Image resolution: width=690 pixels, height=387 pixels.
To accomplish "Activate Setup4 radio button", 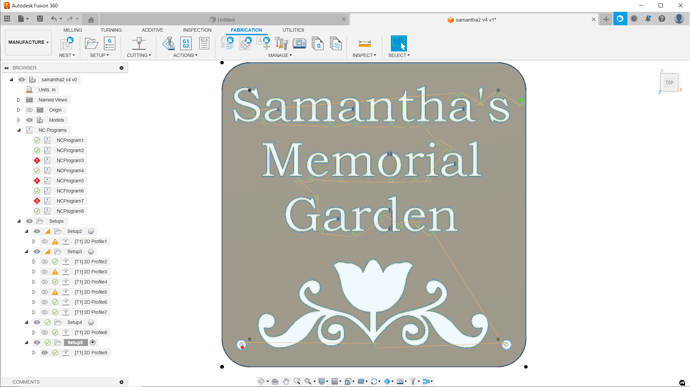I will coord(91,322).
